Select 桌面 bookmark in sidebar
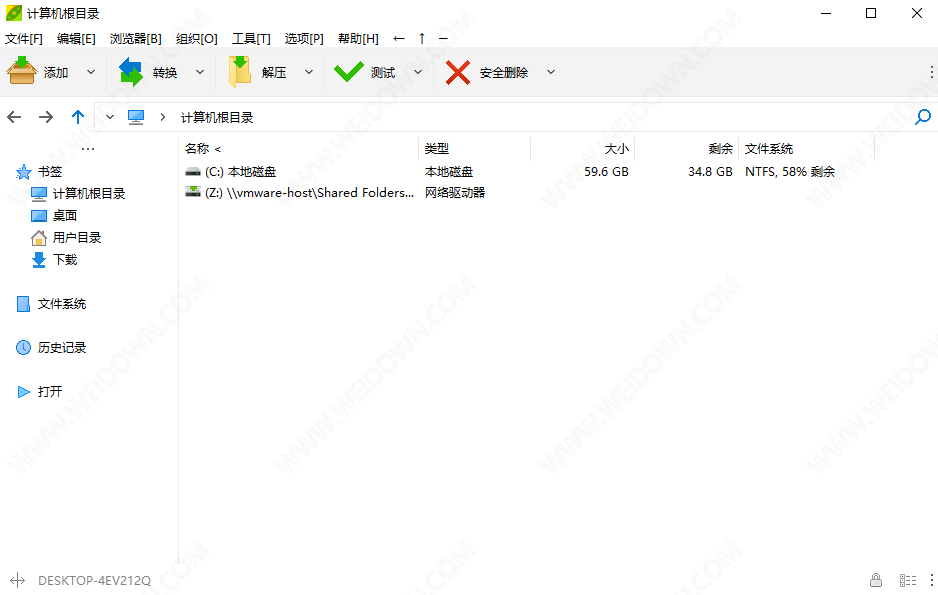This screenshot has height=595, width=938. [65, 215]
